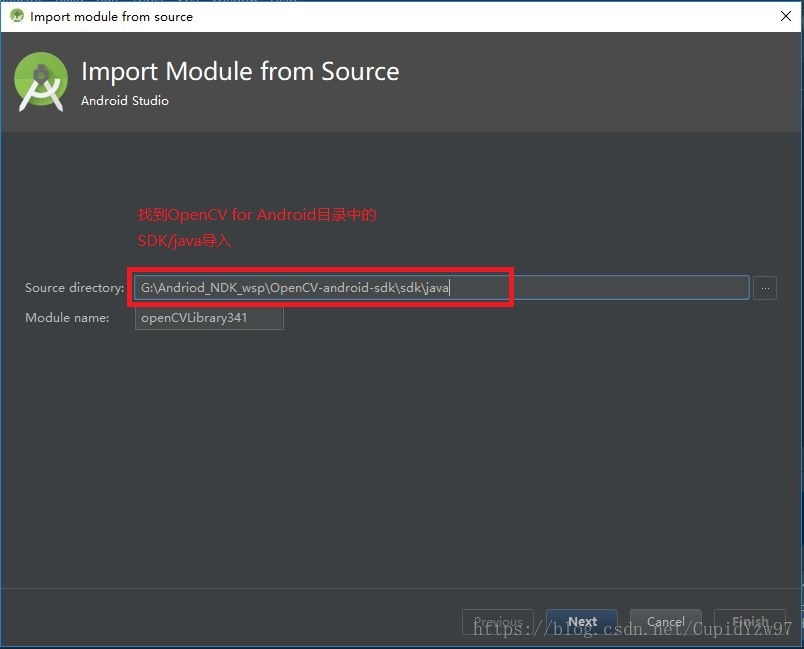Click the Cancel button
804x649 pixels.
coord(666,622)
